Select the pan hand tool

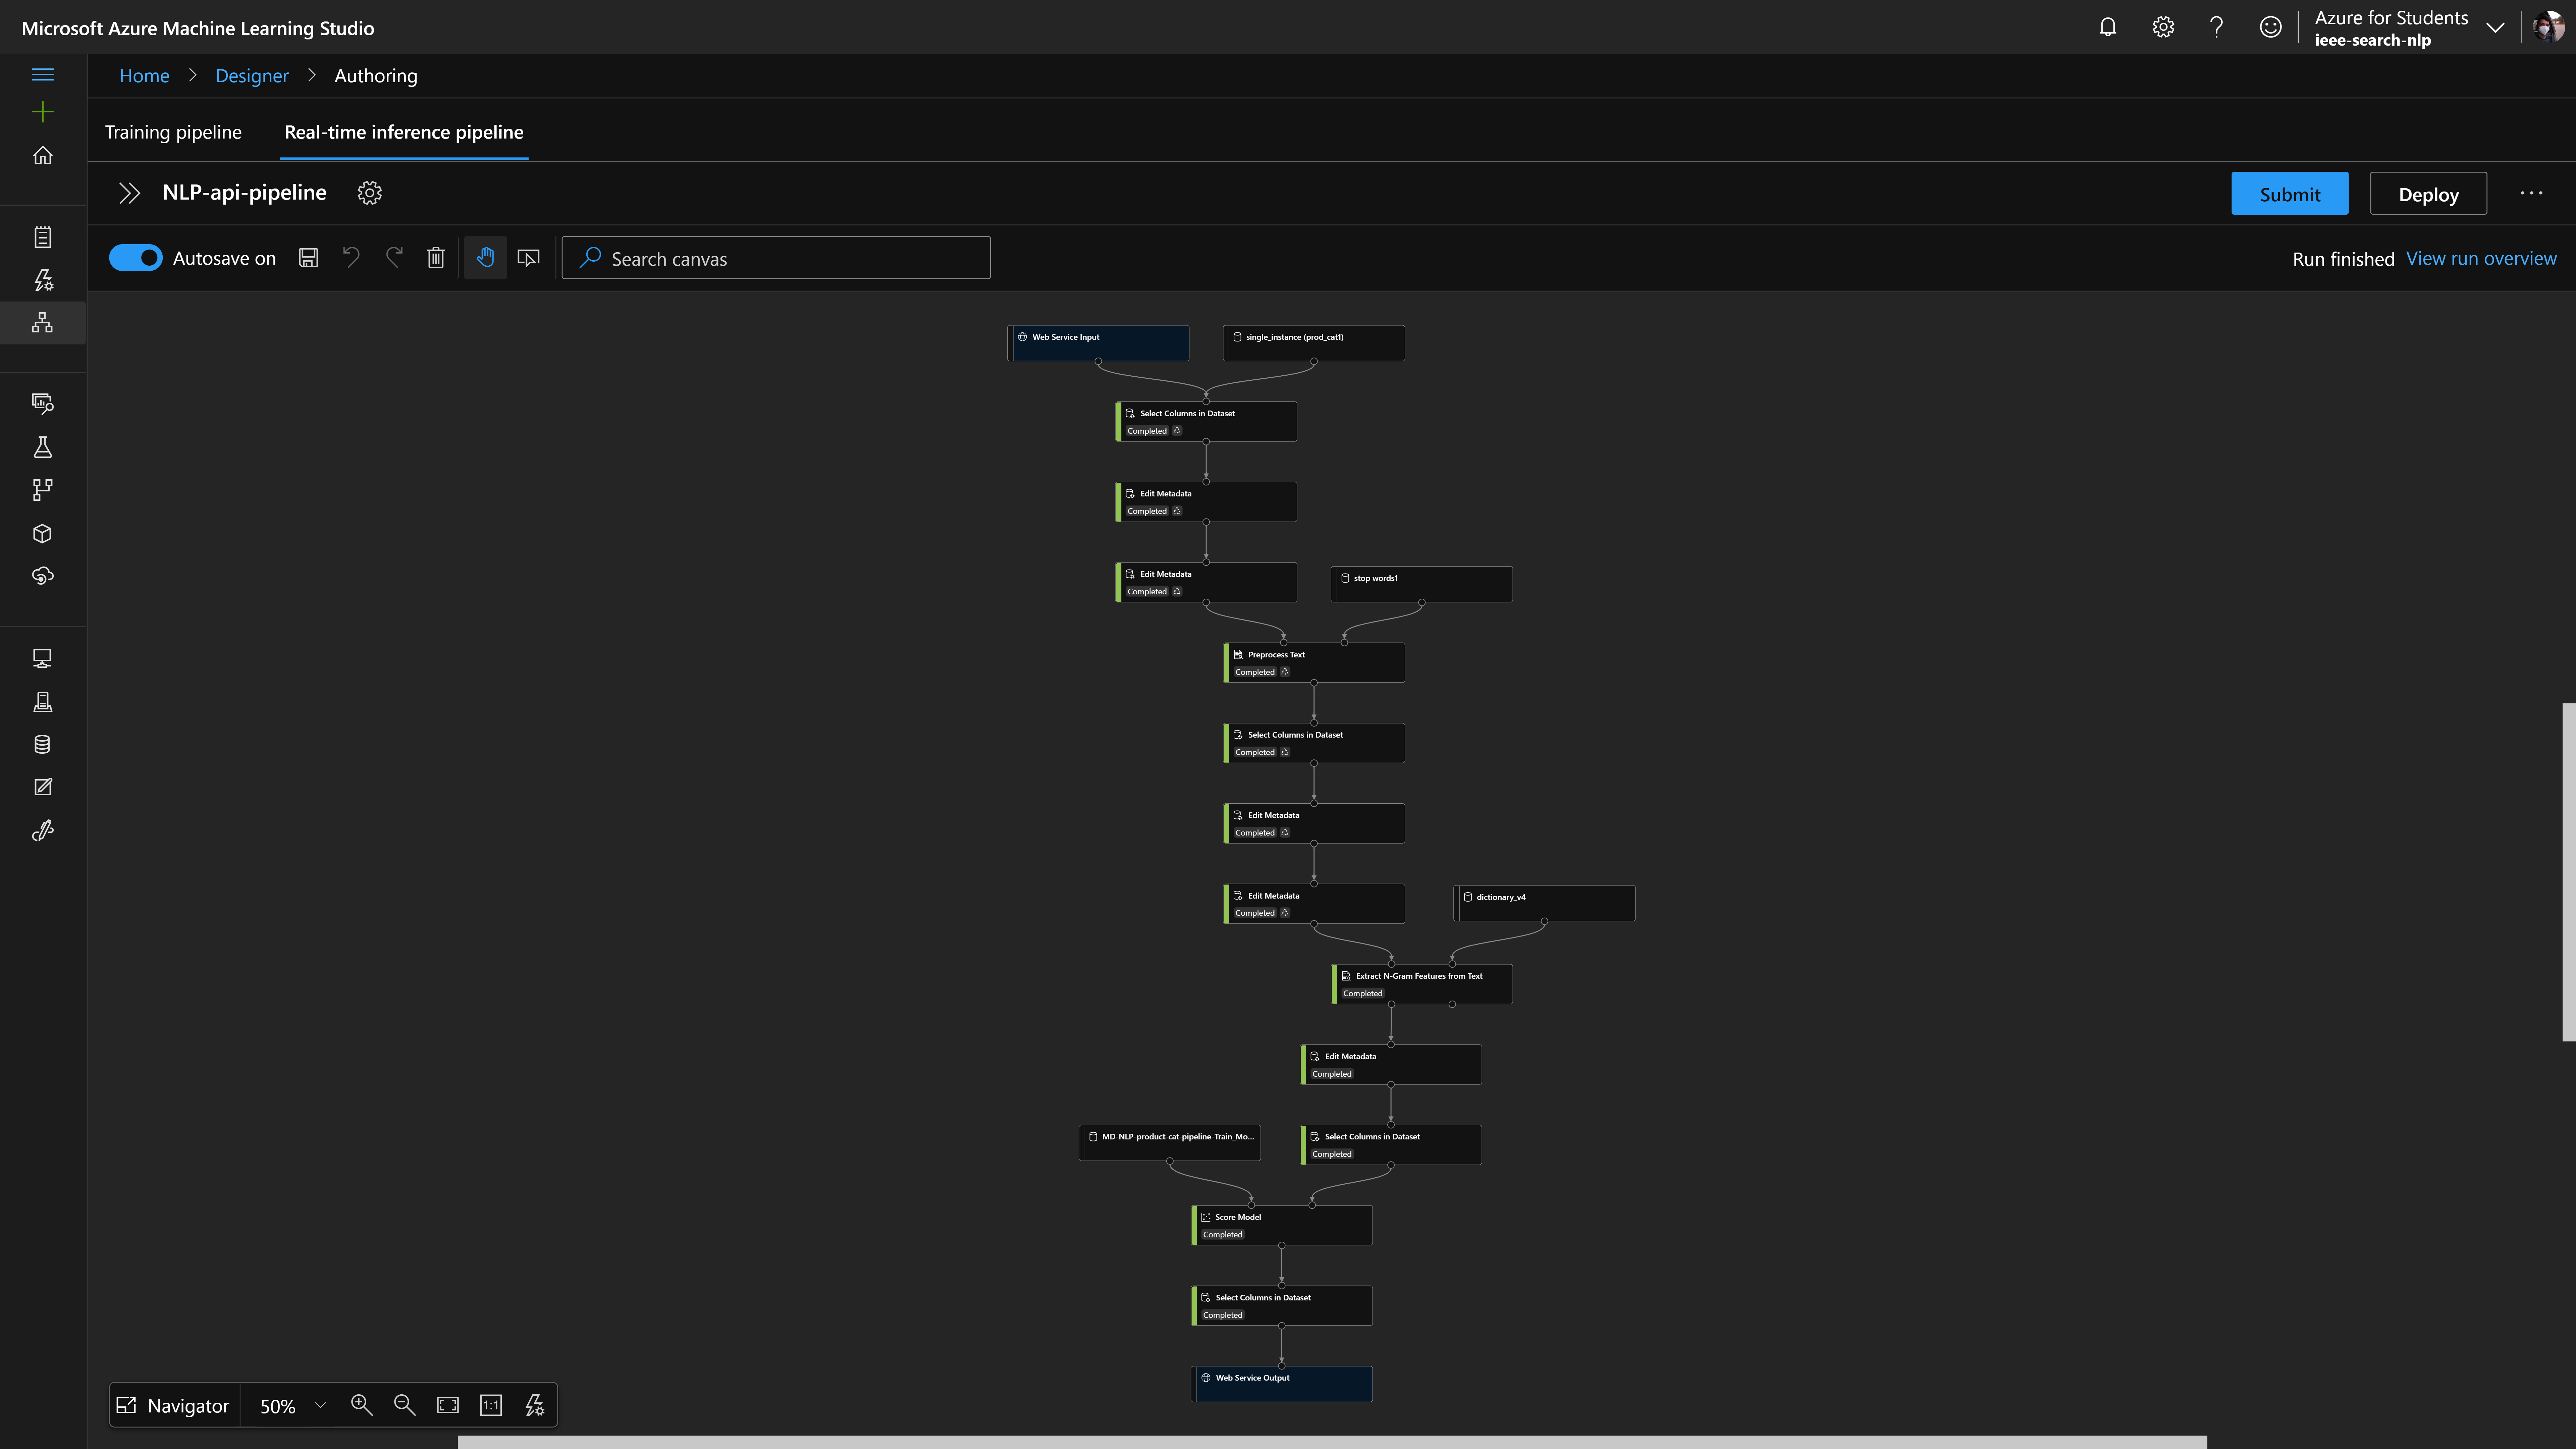(x=485, y=258)
